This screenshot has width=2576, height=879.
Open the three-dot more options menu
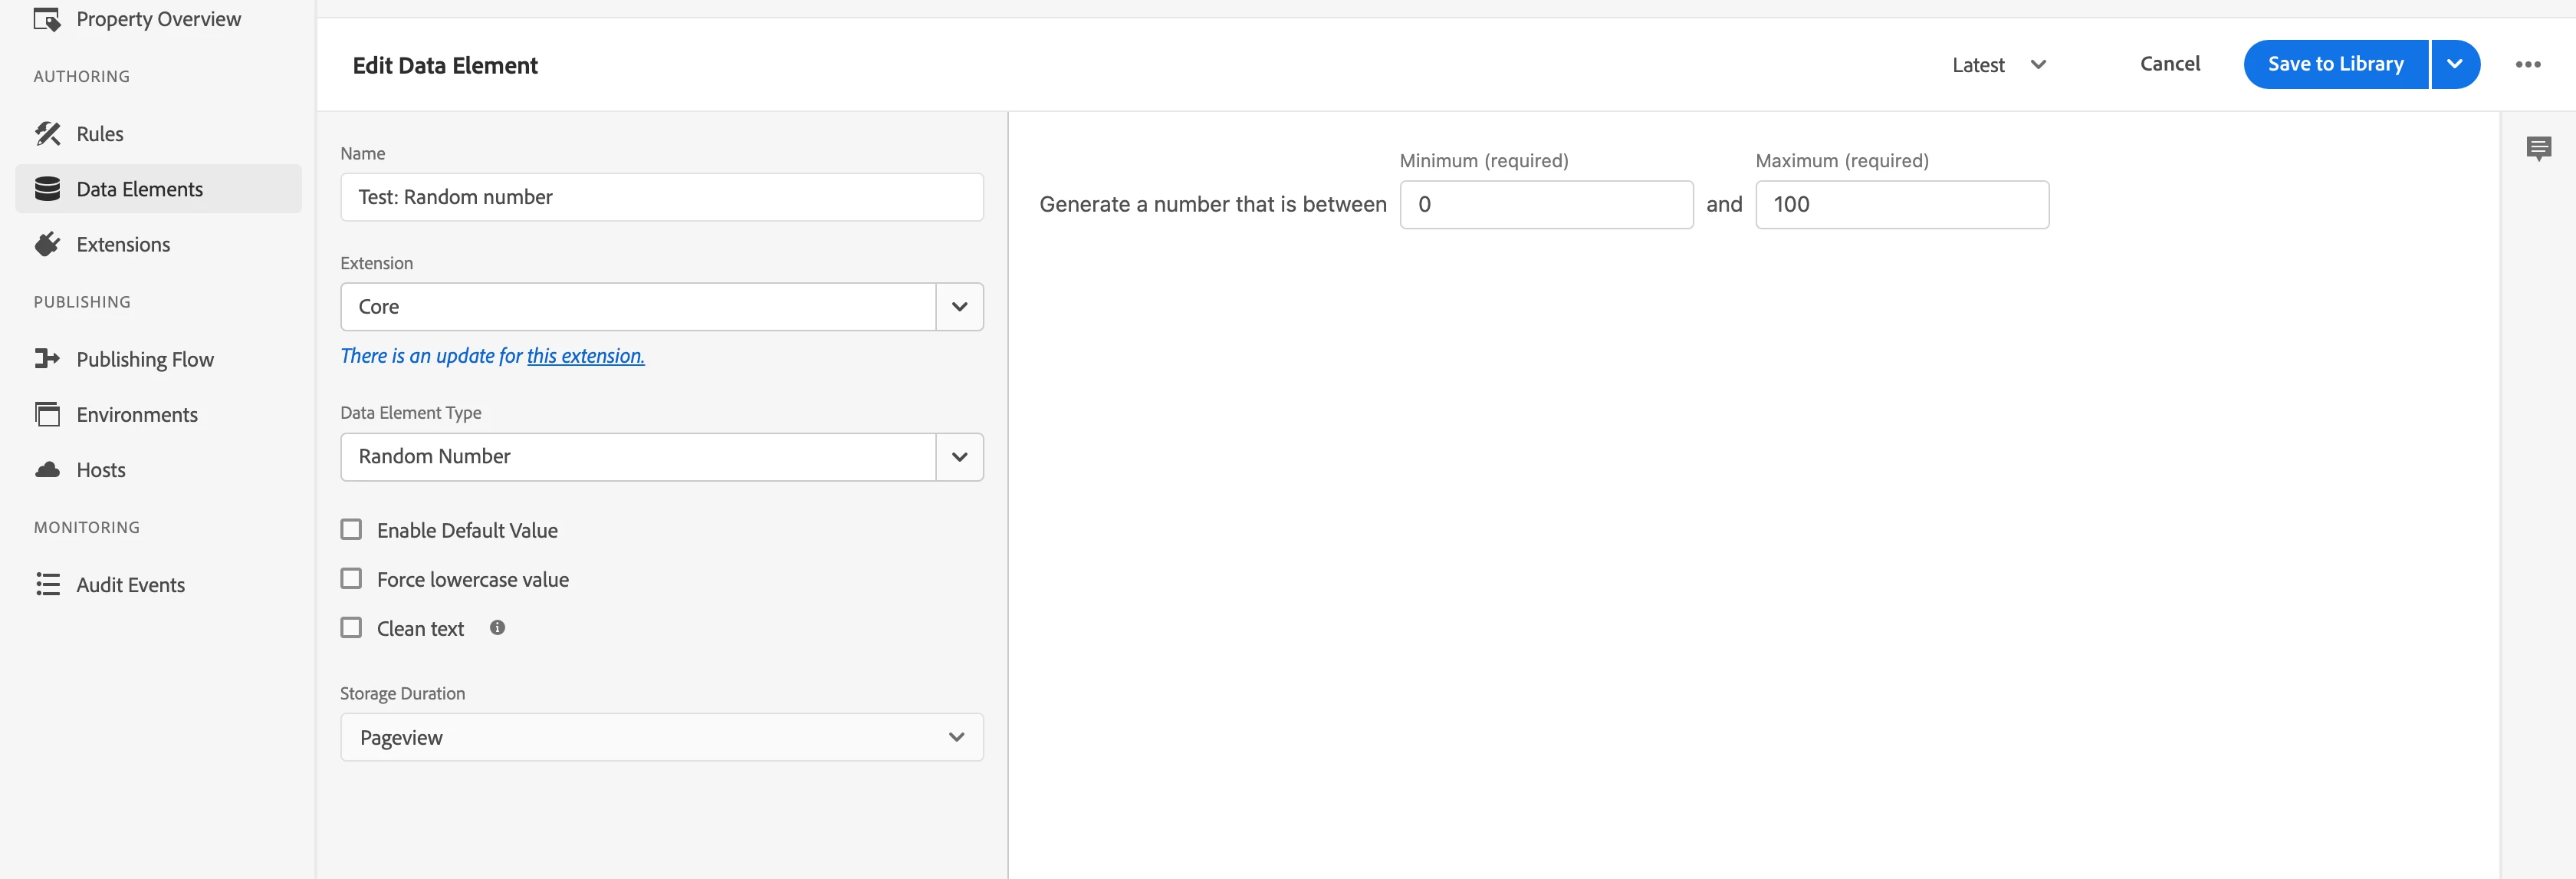[x=2527, y=64]
